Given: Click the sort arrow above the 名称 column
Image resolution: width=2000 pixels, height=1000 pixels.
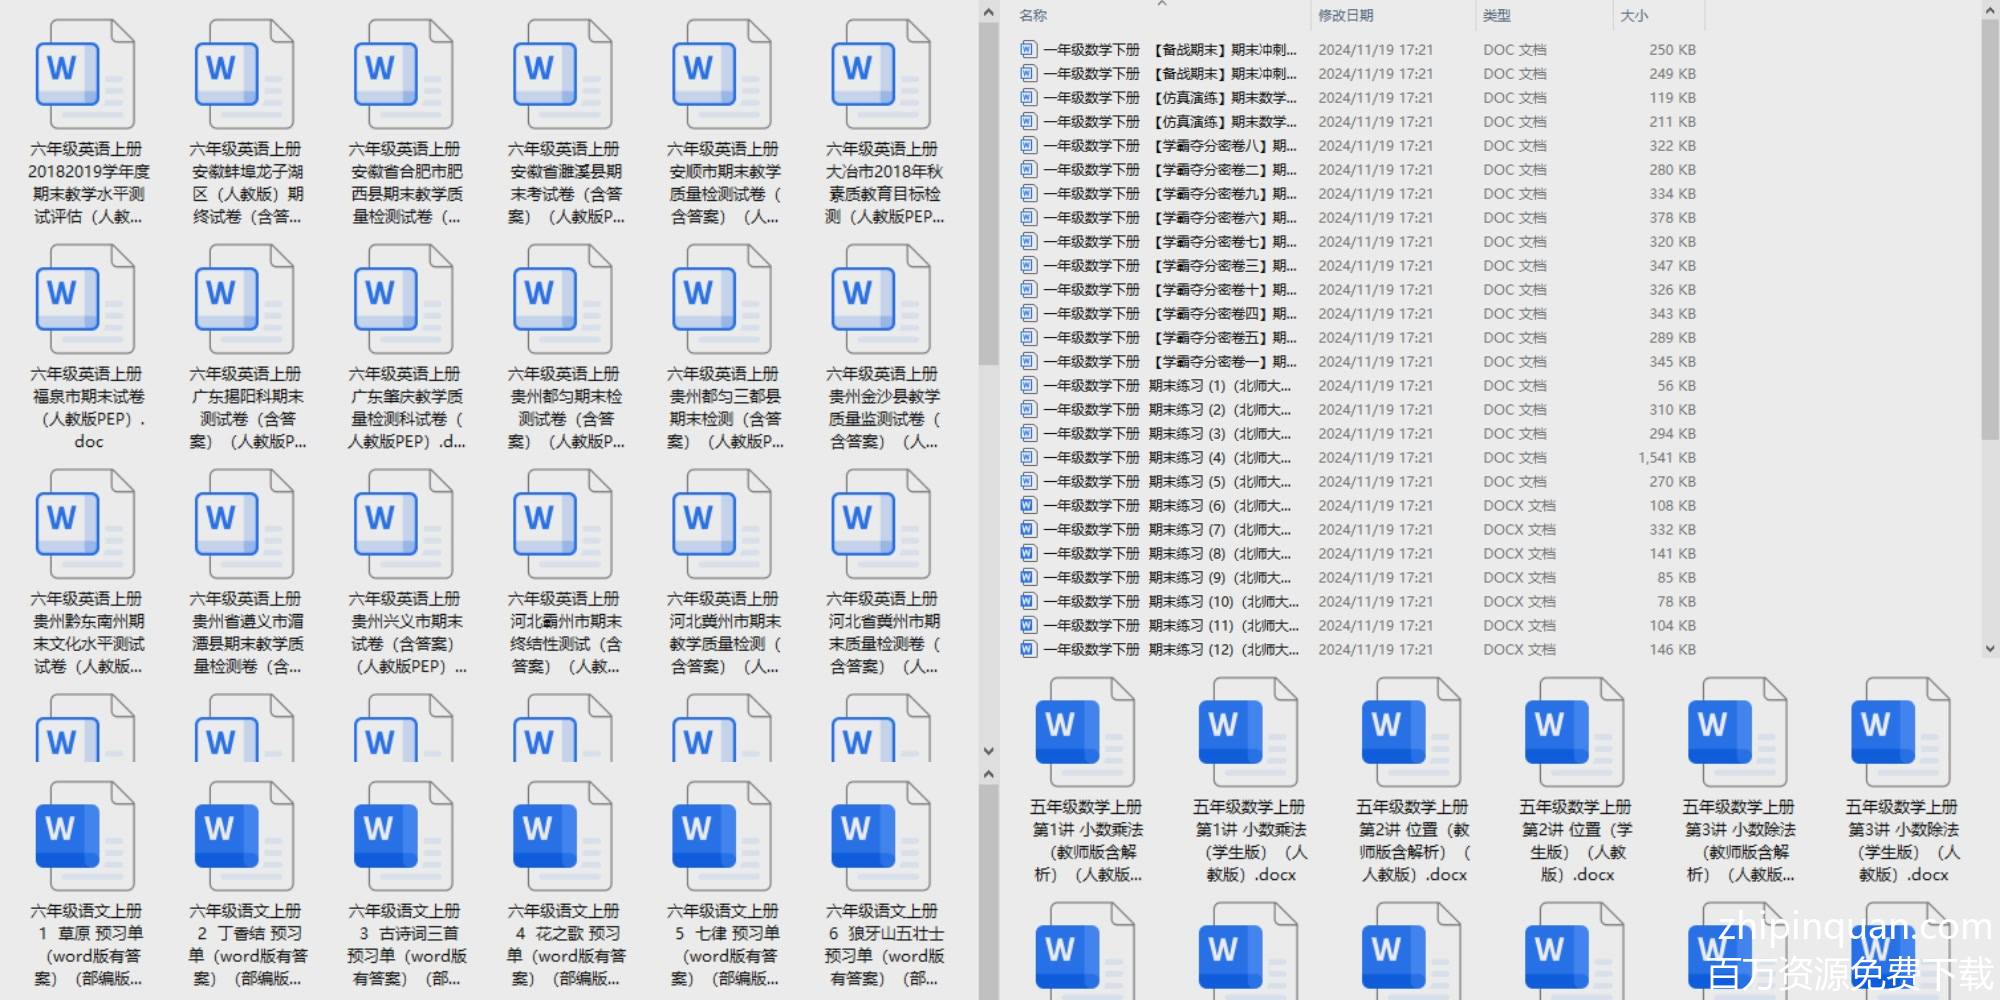Looking at the screenshot, I should pos(1162,4).
